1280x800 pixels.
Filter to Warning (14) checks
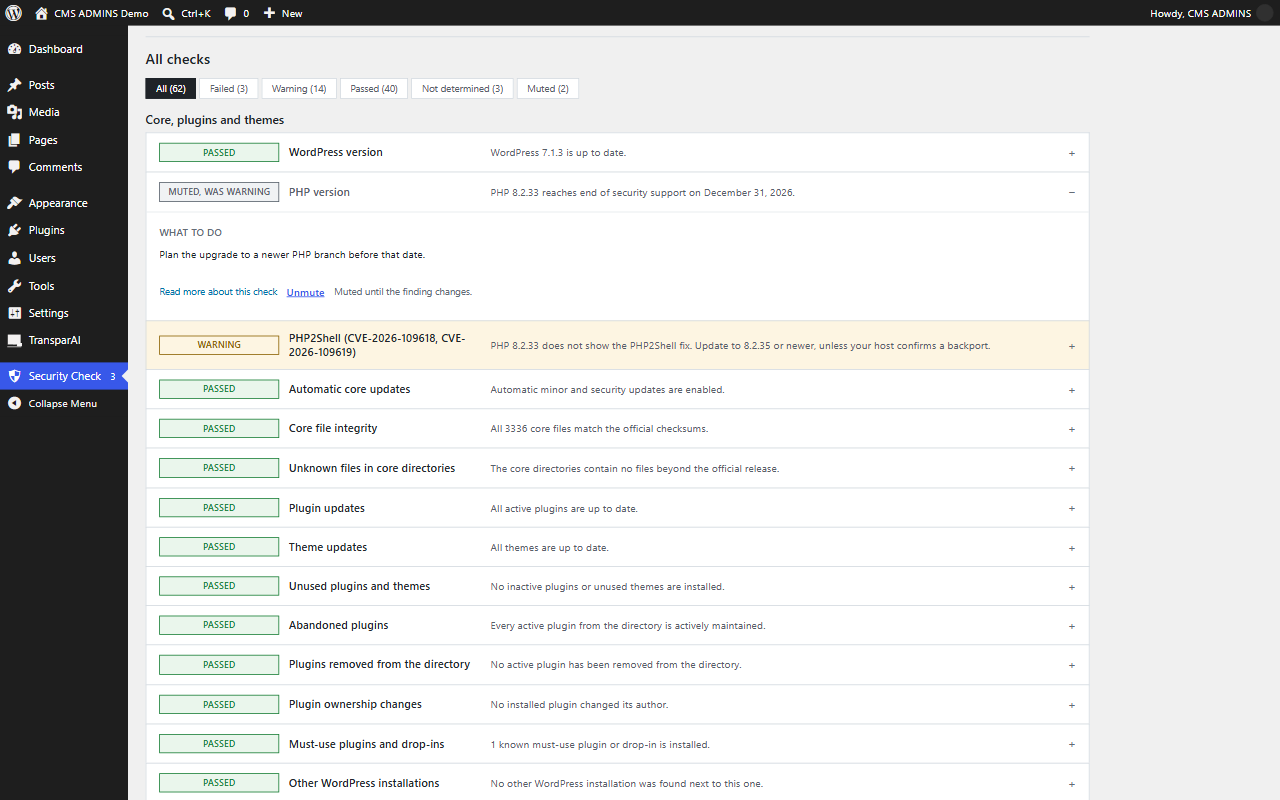coord(299,89)
